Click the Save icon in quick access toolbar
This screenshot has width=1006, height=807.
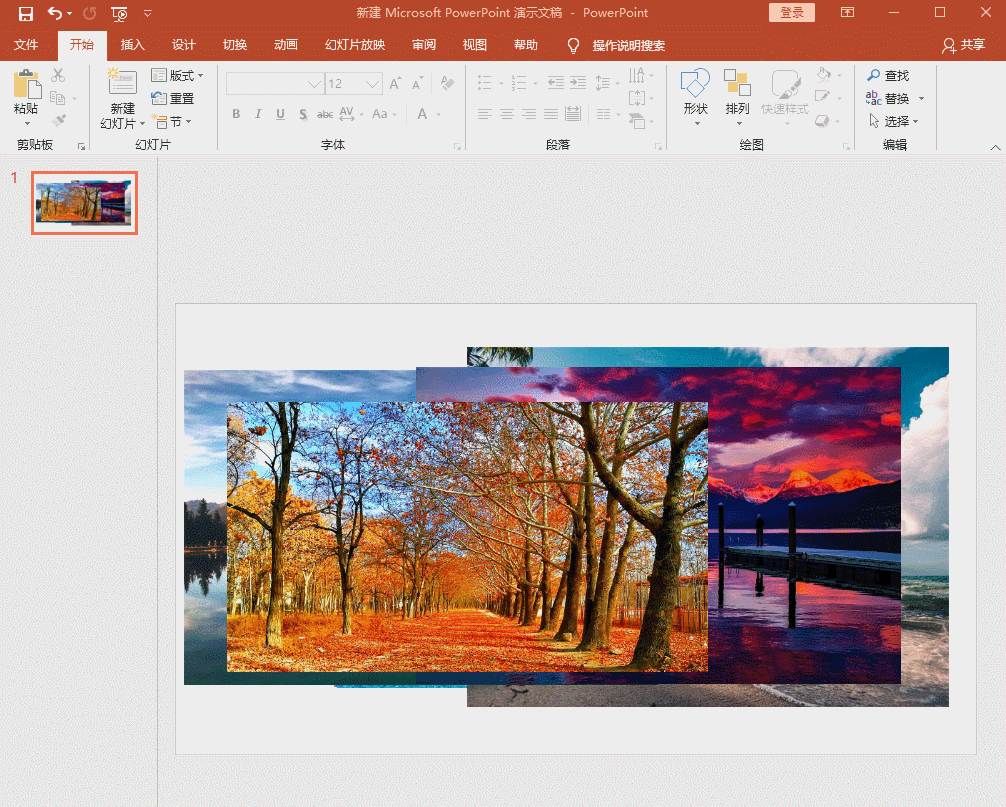(x=26, y=13)
